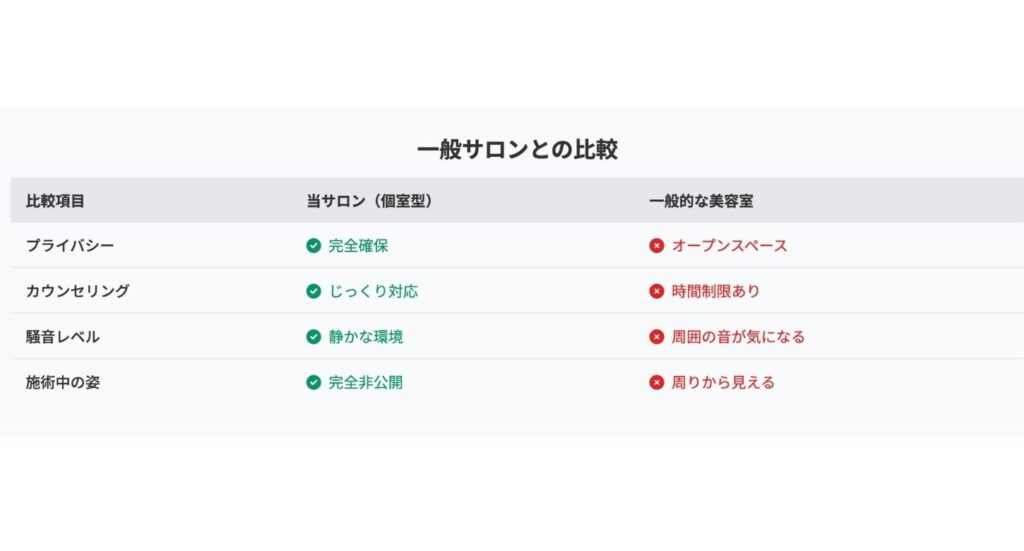Select the カウンセリング row label

pyautogui.click(x=78, y=291)
